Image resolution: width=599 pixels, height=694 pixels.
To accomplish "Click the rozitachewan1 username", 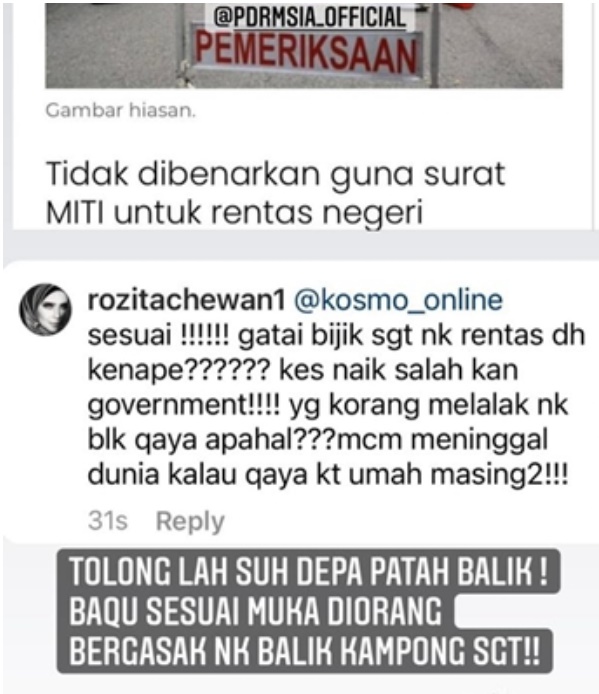I will [x=186, y=300].
